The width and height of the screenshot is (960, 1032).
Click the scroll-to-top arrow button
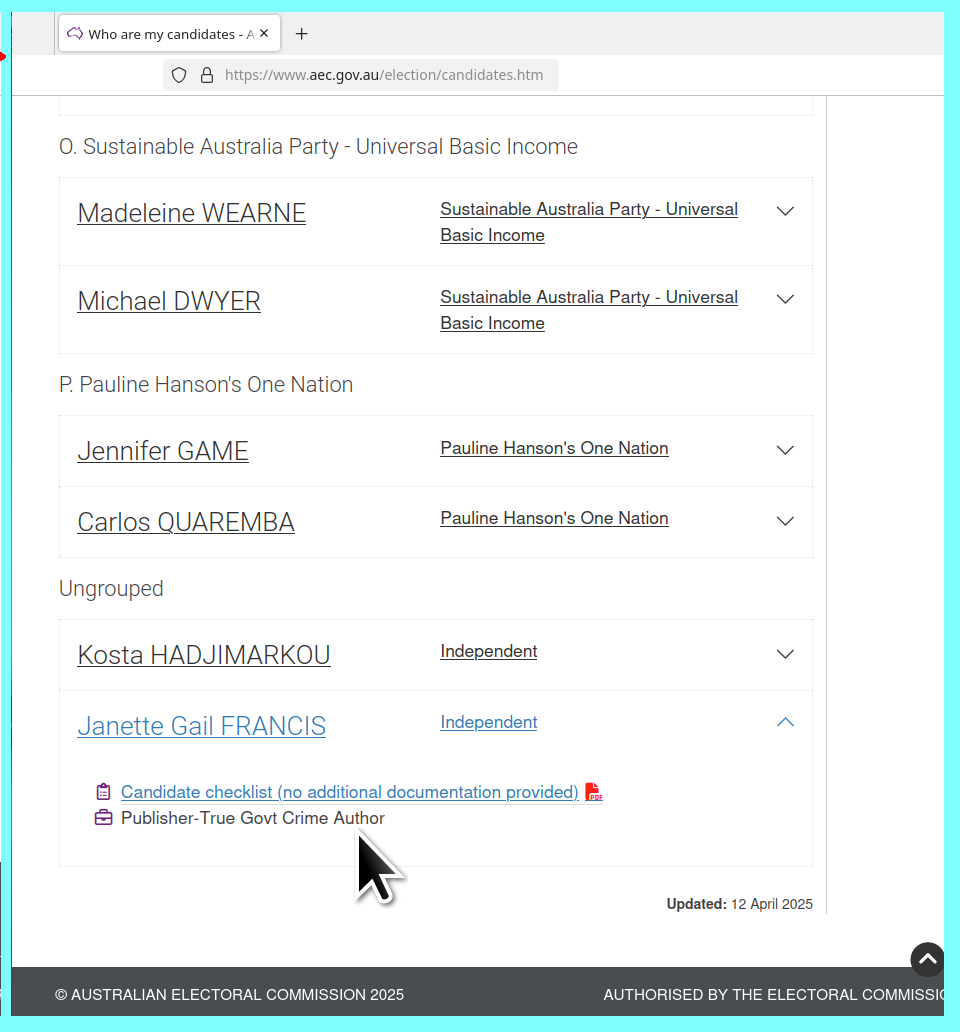(x=927, y=959)
